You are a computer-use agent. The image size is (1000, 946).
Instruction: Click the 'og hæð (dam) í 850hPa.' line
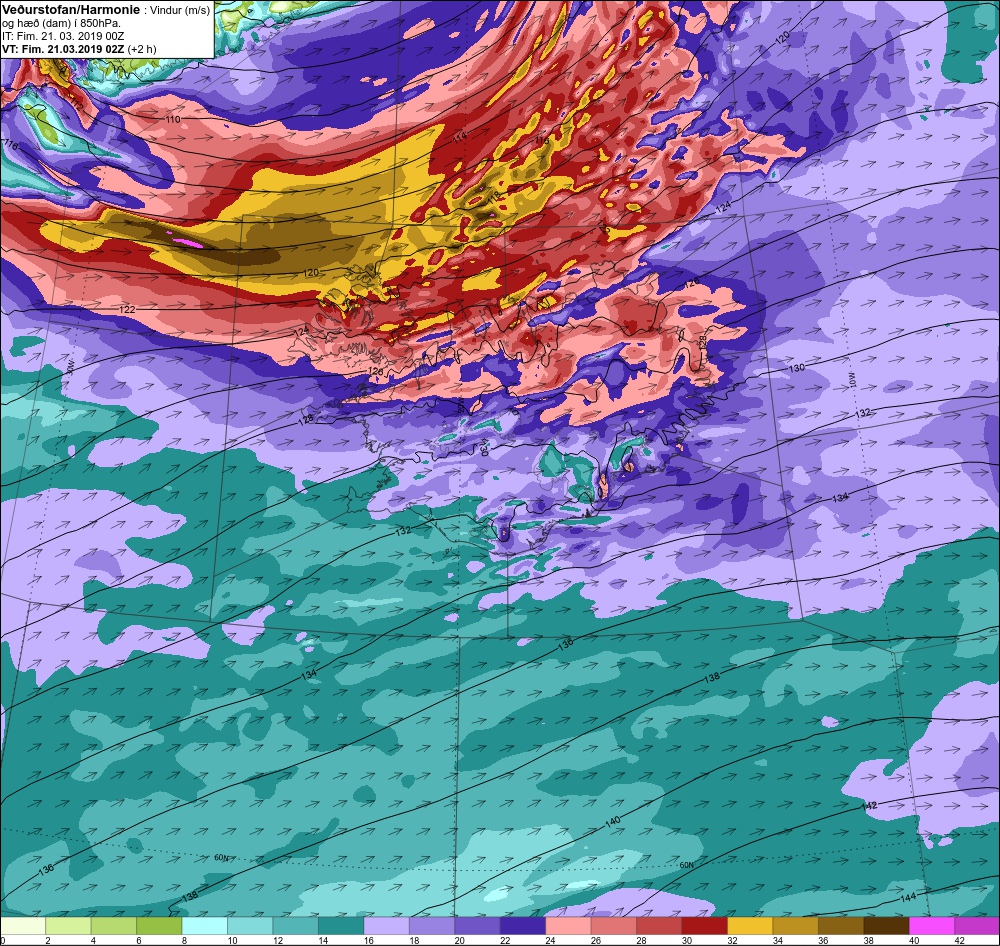click(x=61, y=23)
